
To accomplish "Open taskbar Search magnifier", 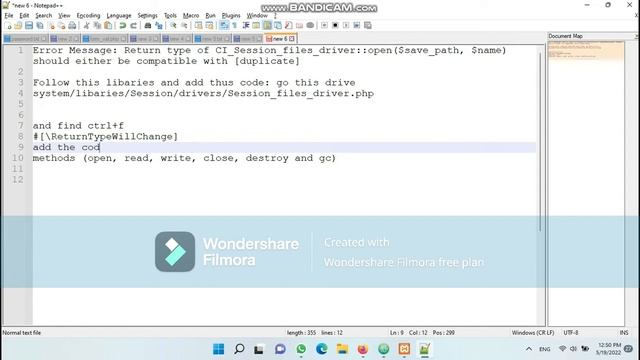I will coord(239,349).
